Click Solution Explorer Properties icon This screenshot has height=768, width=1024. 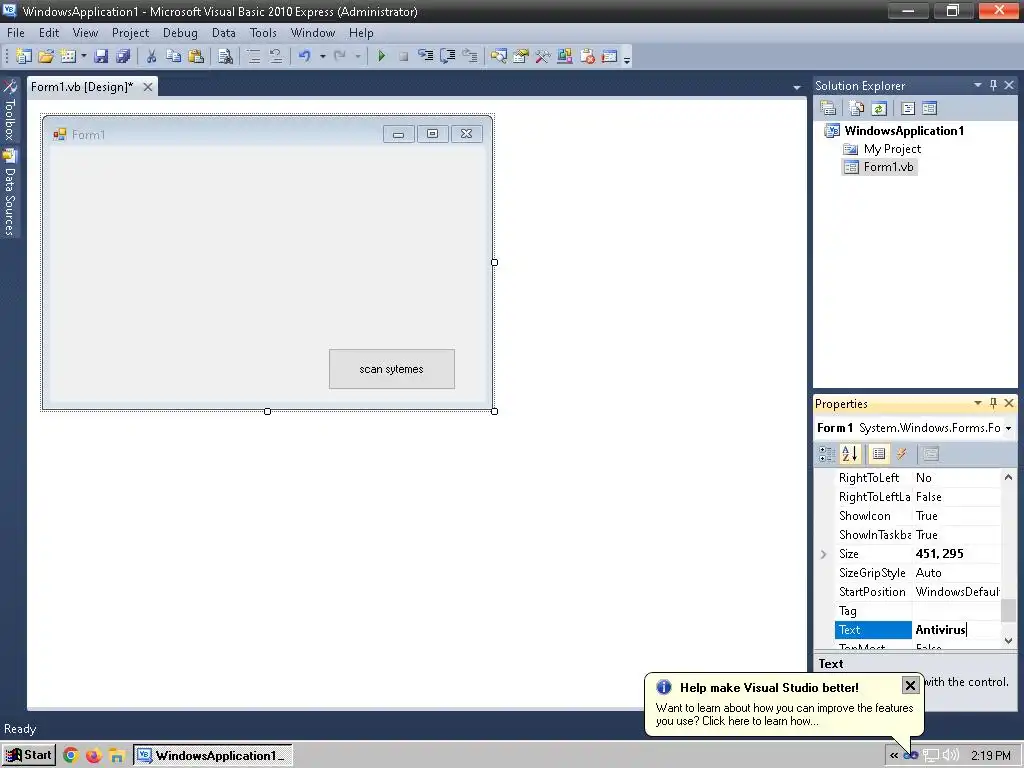tap(828, 108)
